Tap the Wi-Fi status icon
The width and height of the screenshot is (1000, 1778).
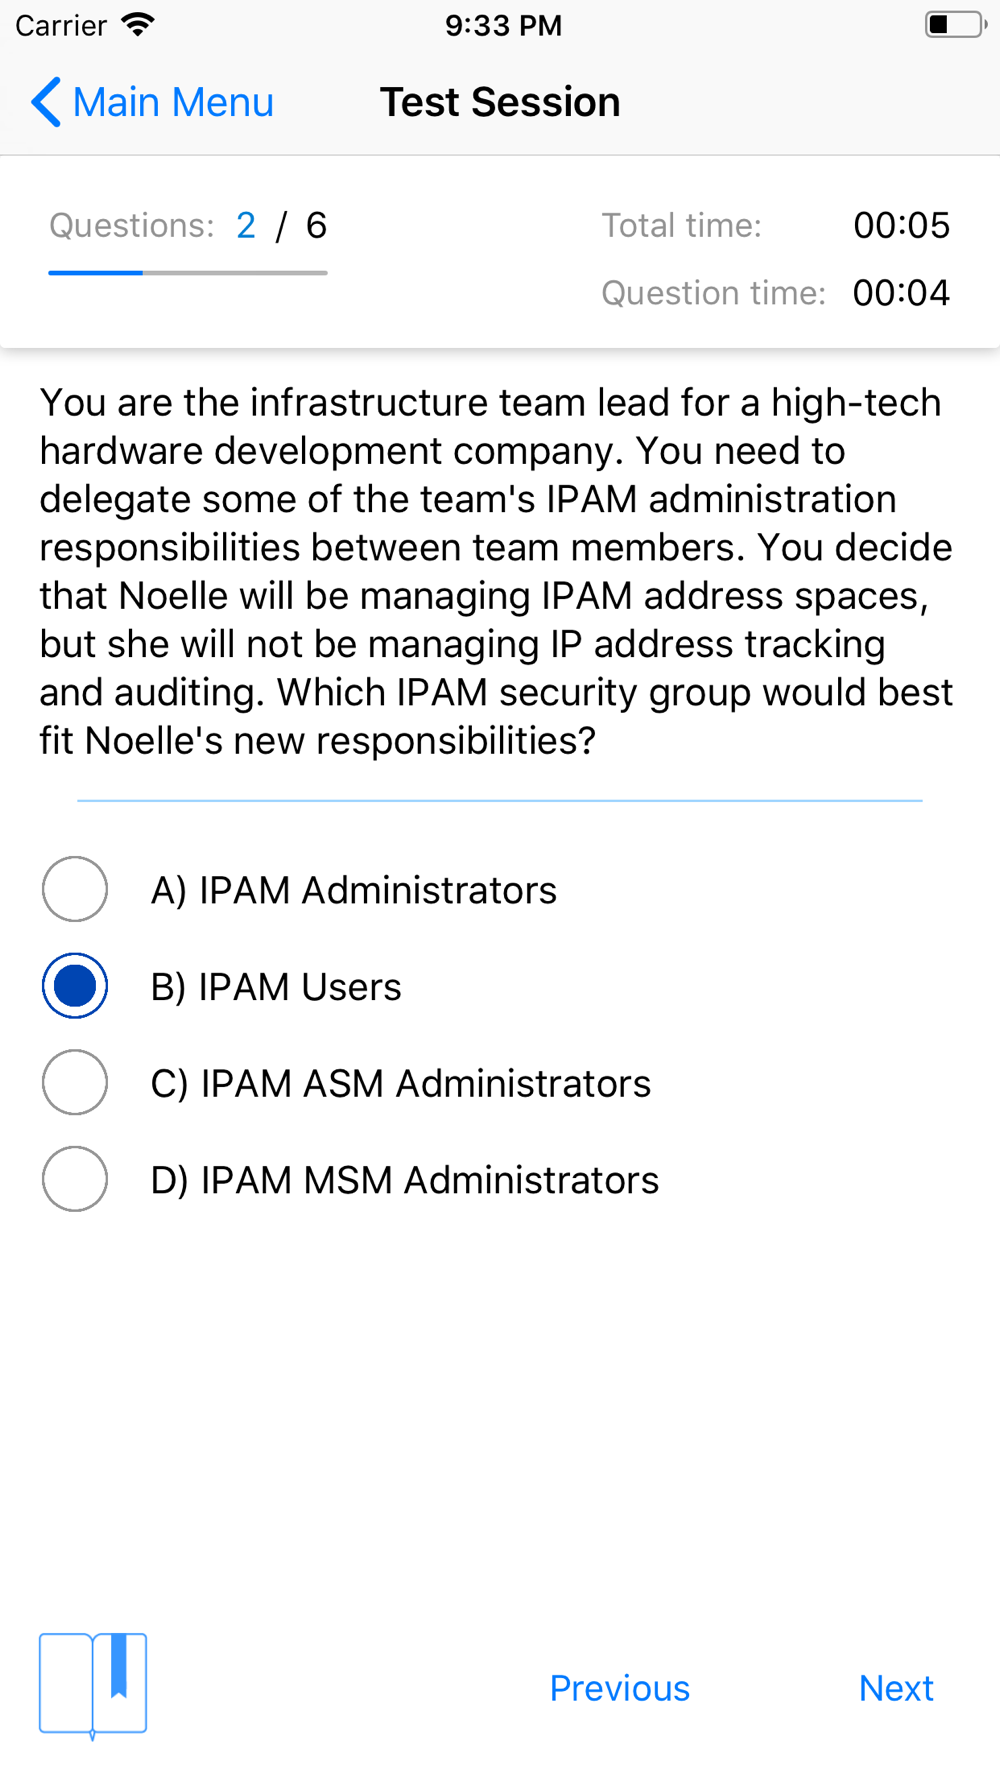click(138, 25)
